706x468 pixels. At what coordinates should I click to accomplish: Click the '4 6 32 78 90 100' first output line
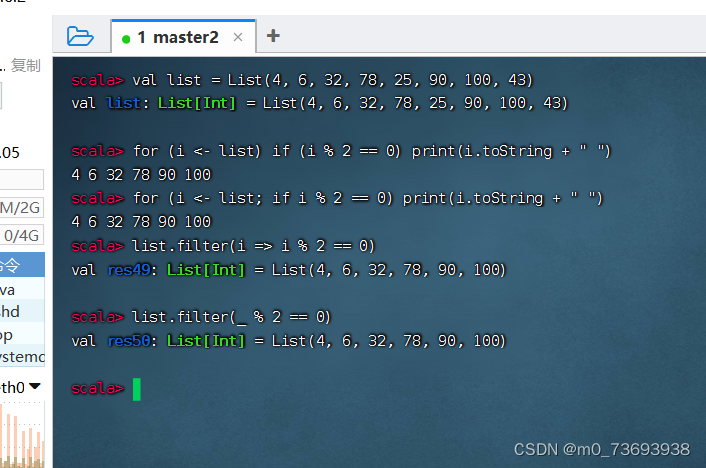[x=141, y=175]
